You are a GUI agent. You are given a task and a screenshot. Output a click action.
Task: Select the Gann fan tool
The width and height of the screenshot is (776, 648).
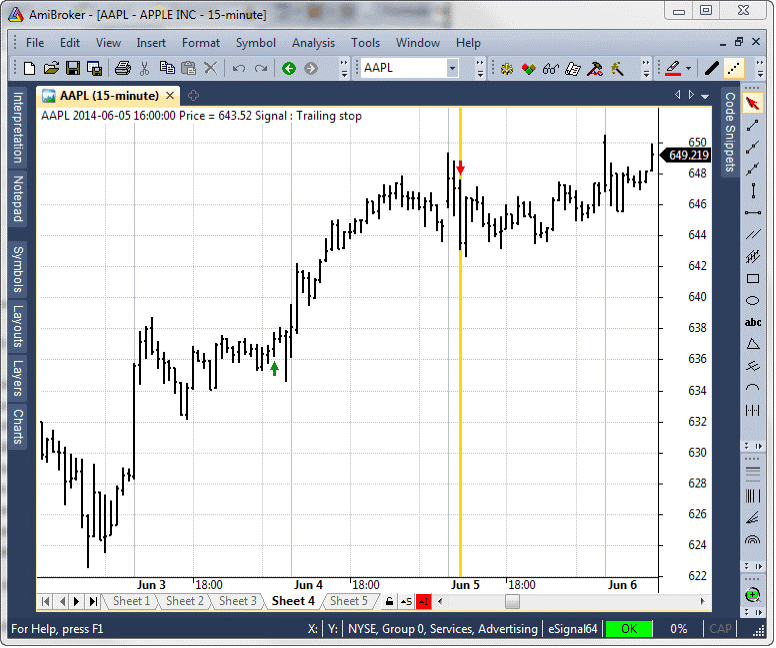753,517
